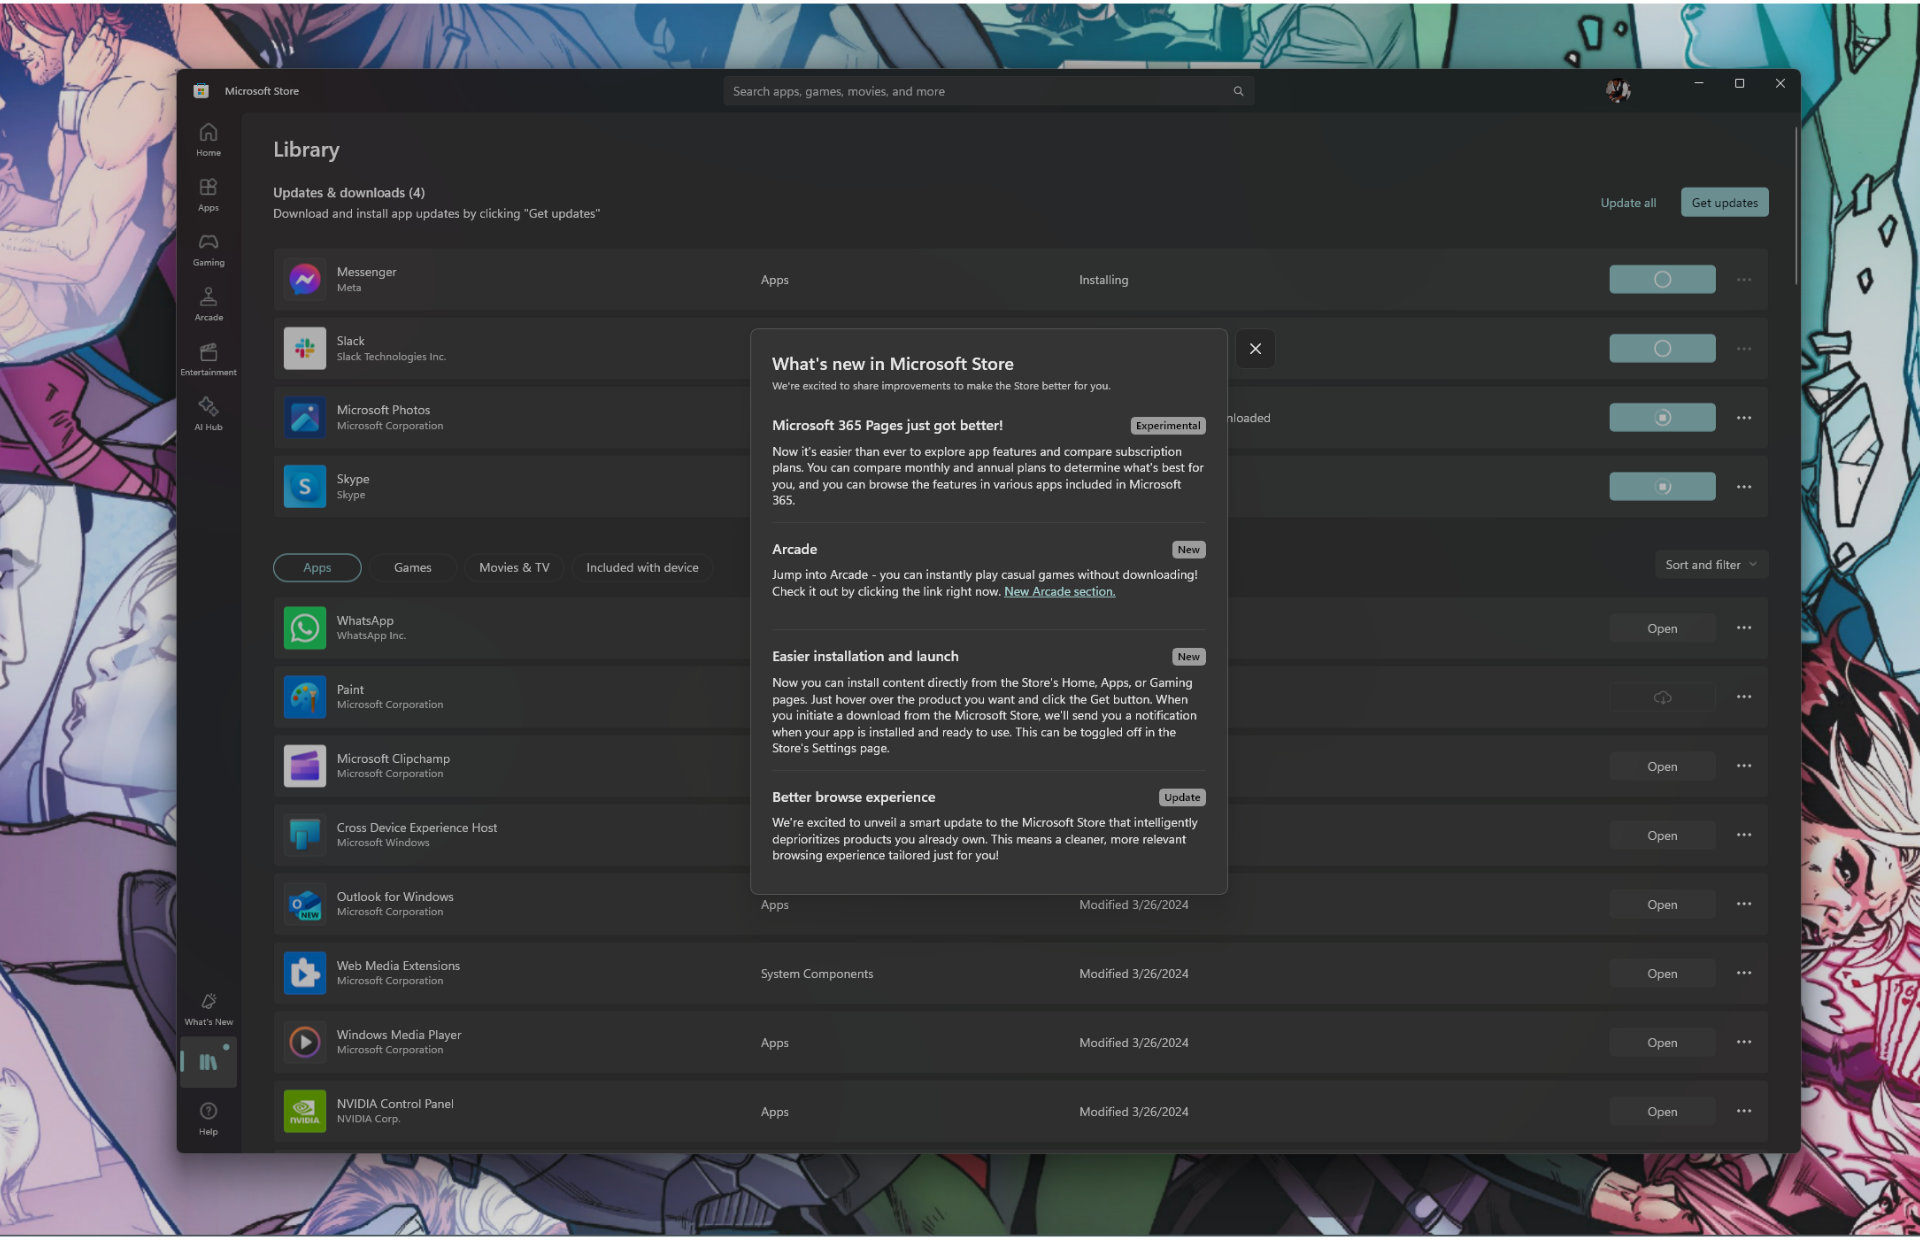This screenshot has width=1920, height=1240.
Task: Open more options for Windows Media Player
Action: (1744, 1042)
